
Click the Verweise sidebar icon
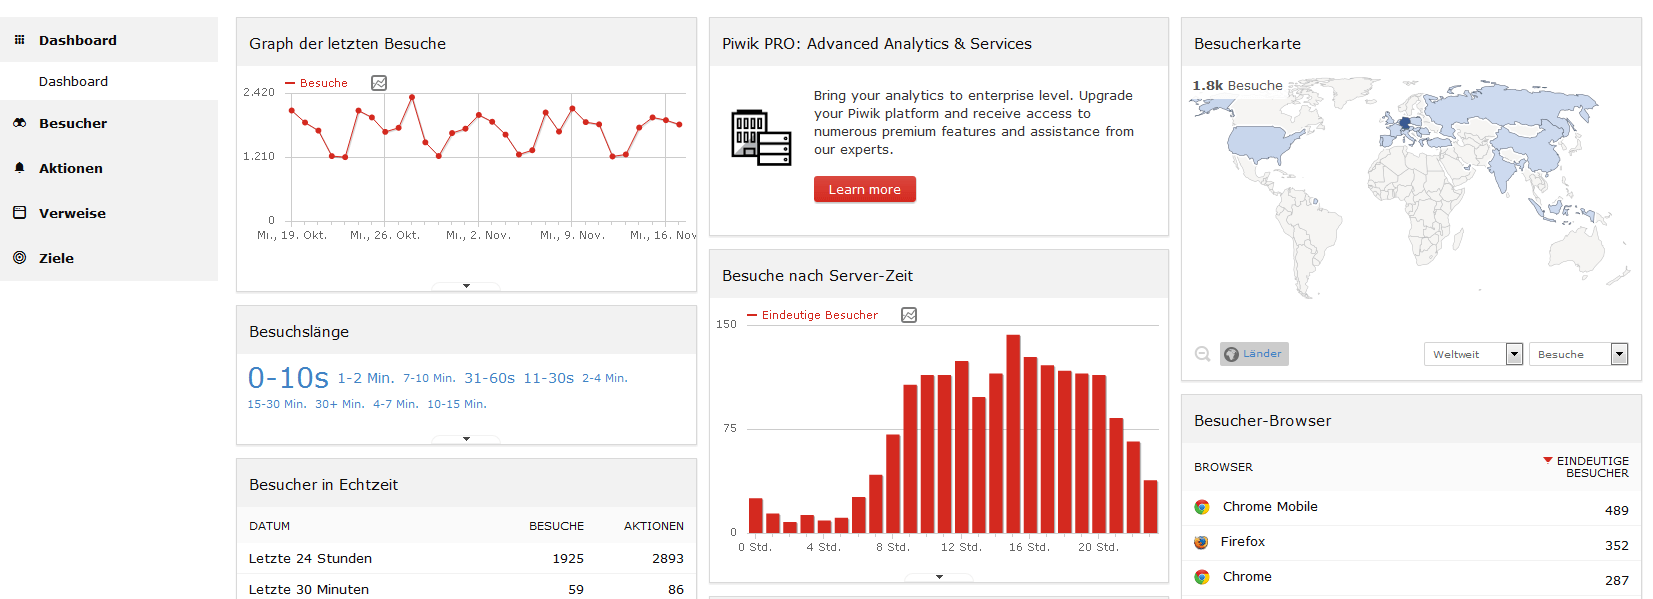tap(19, 213)
